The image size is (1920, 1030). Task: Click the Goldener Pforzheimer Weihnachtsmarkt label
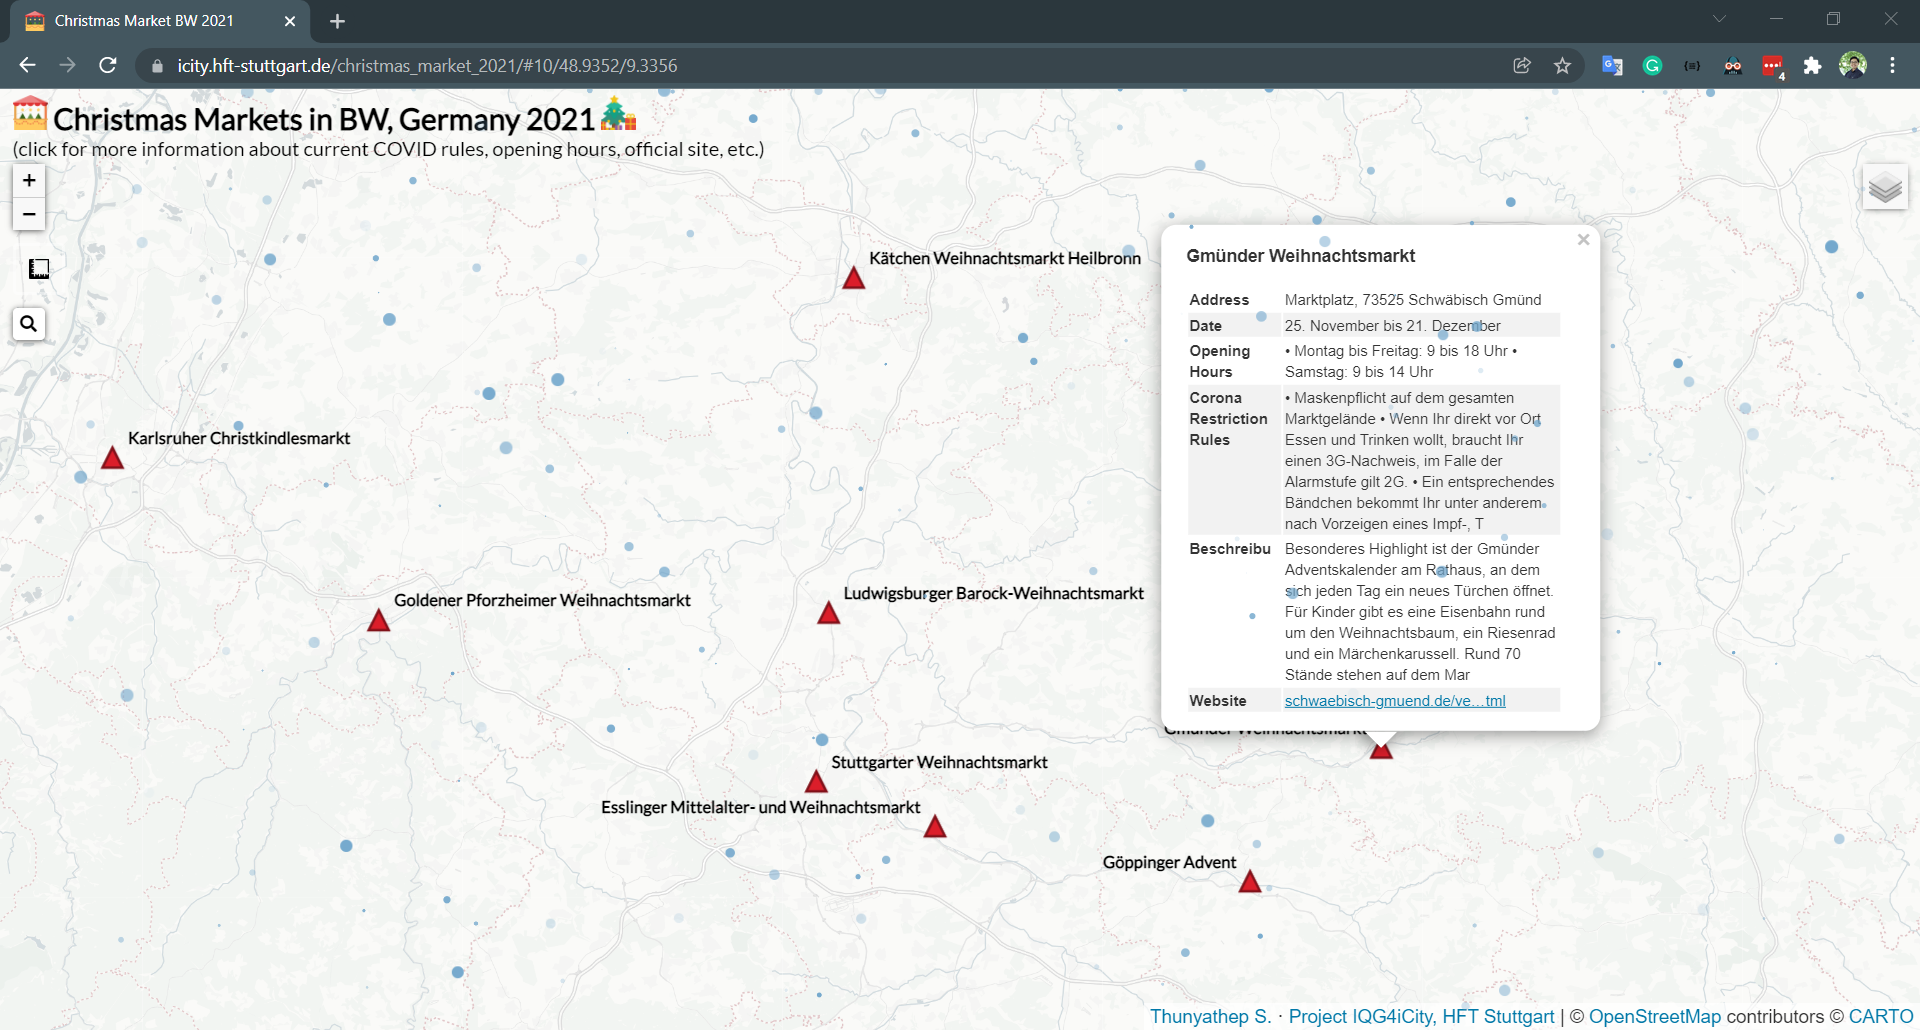point(542,600)
